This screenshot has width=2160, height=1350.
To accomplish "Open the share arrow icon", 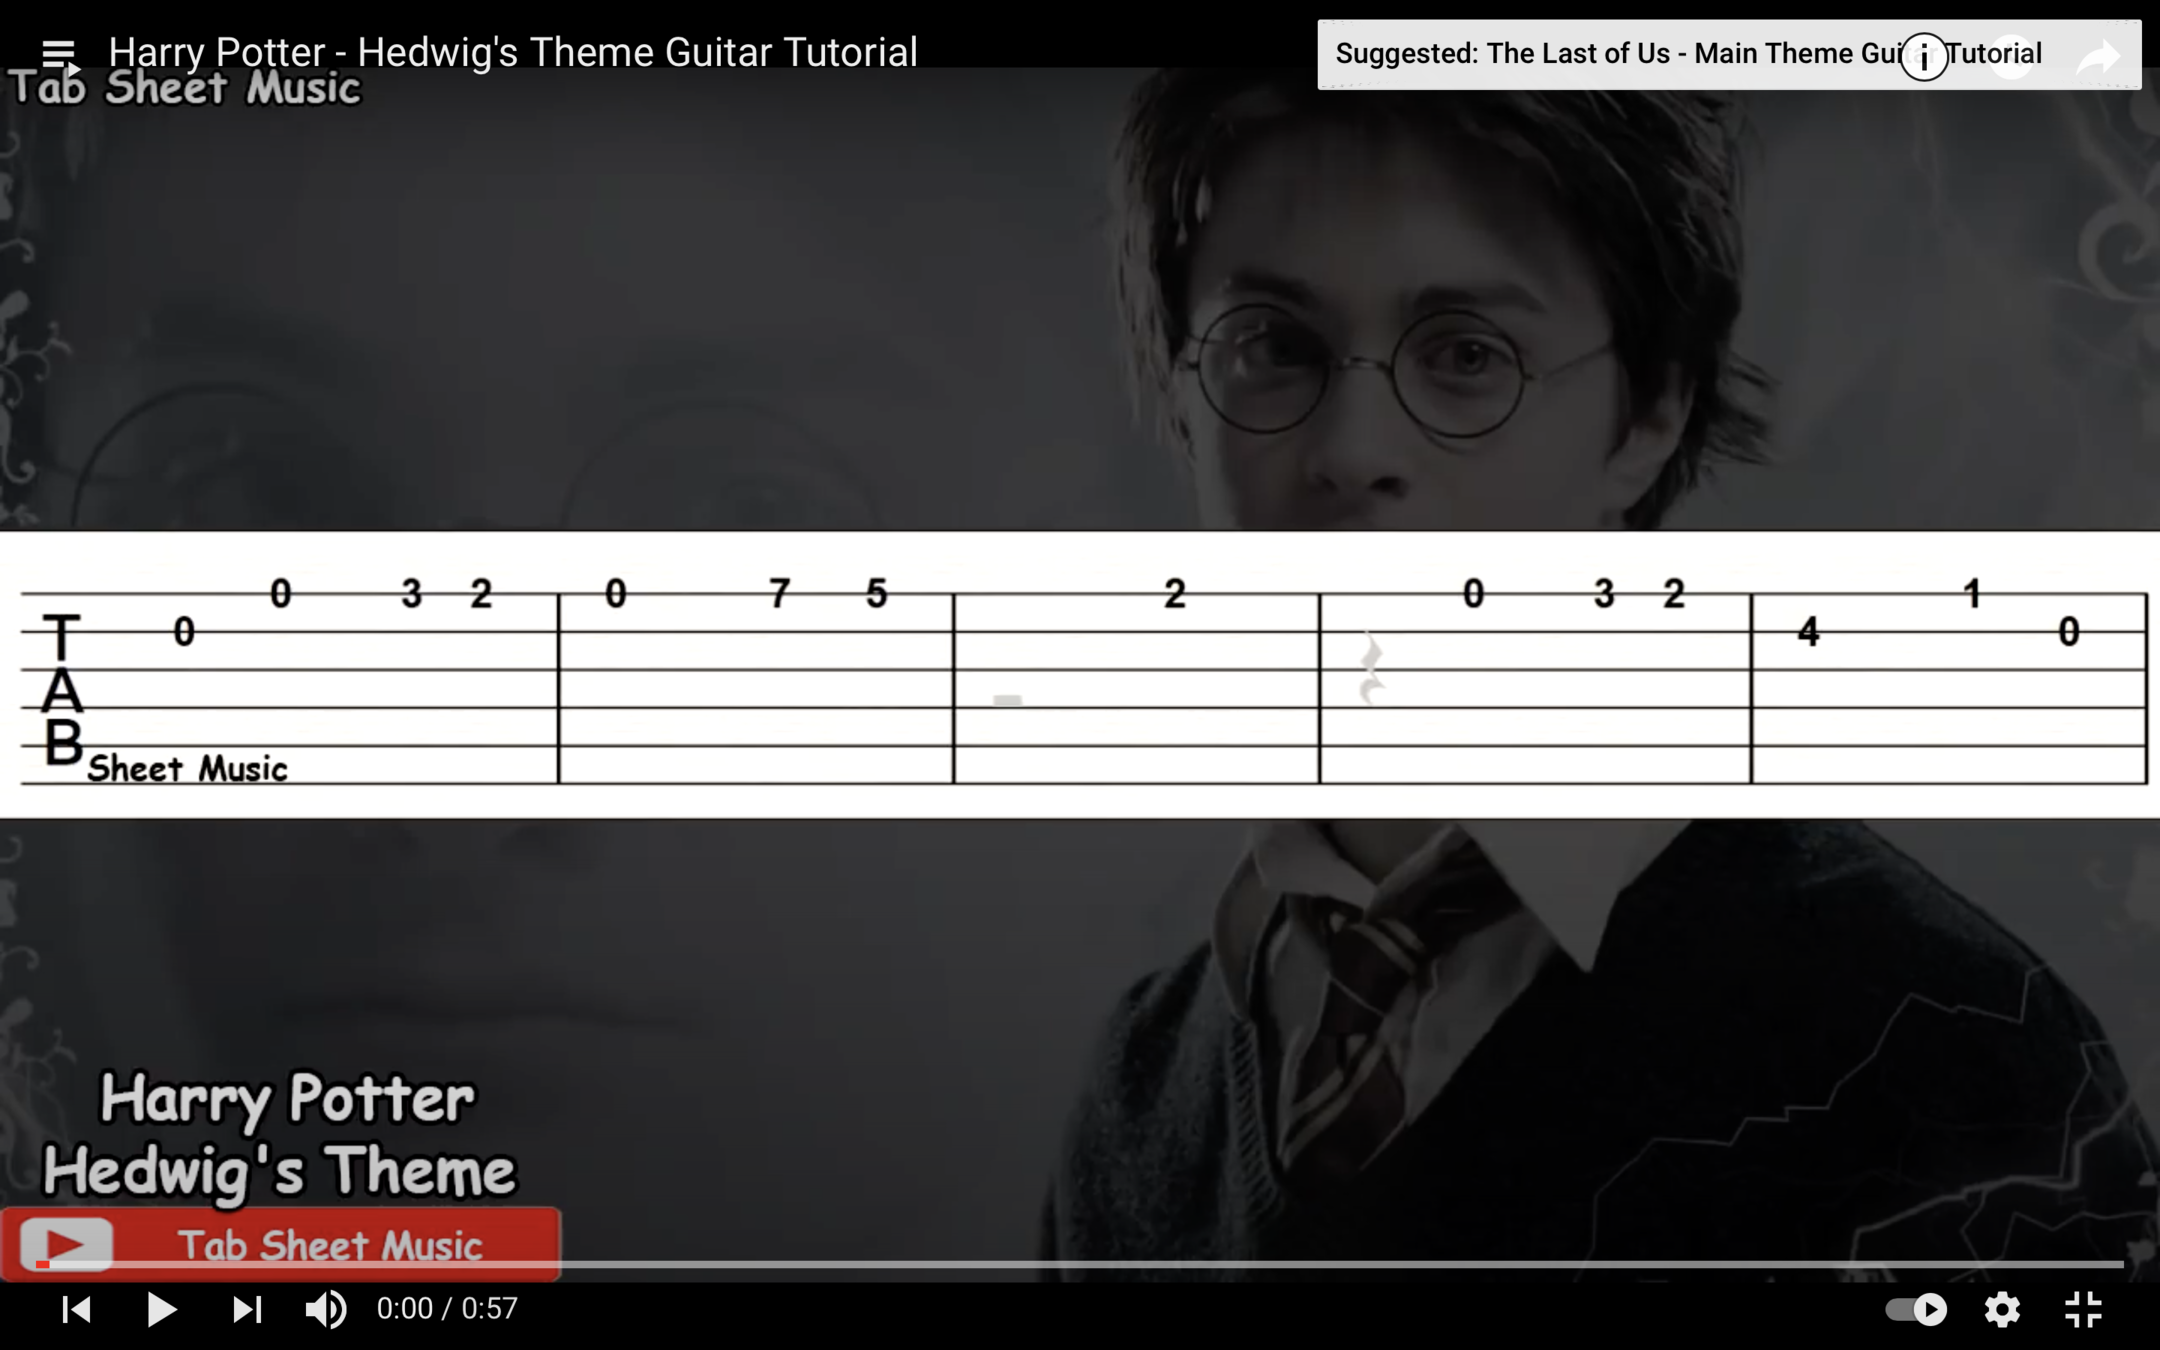I will tap(2099, 56).
